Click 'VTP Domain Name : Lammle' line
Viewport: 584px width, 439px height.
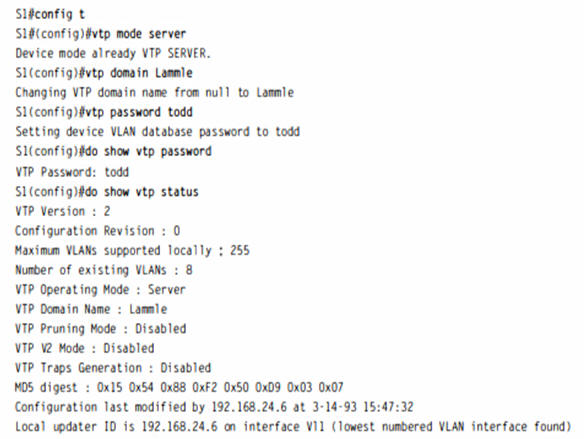pos(91,309)
